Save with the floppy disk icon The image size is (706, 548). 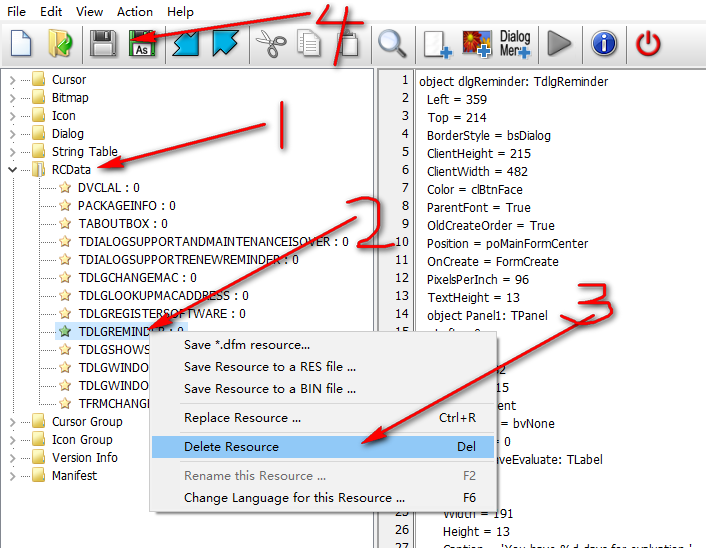pos(103,43)
